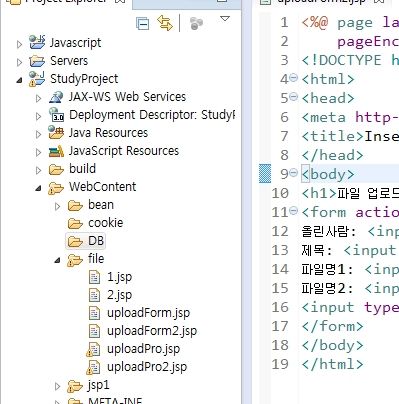Click the JAX-WS Web Services icon

coord(56,97)
